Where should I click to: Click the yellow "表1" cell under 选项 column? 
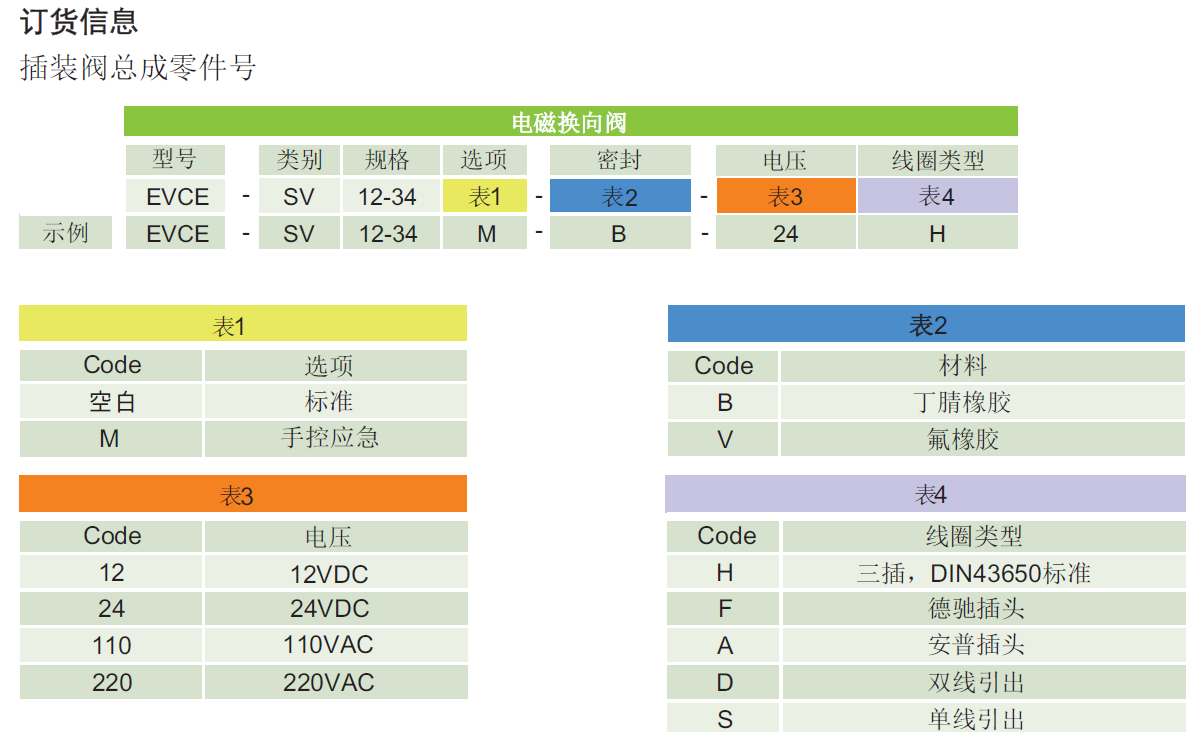484,197
